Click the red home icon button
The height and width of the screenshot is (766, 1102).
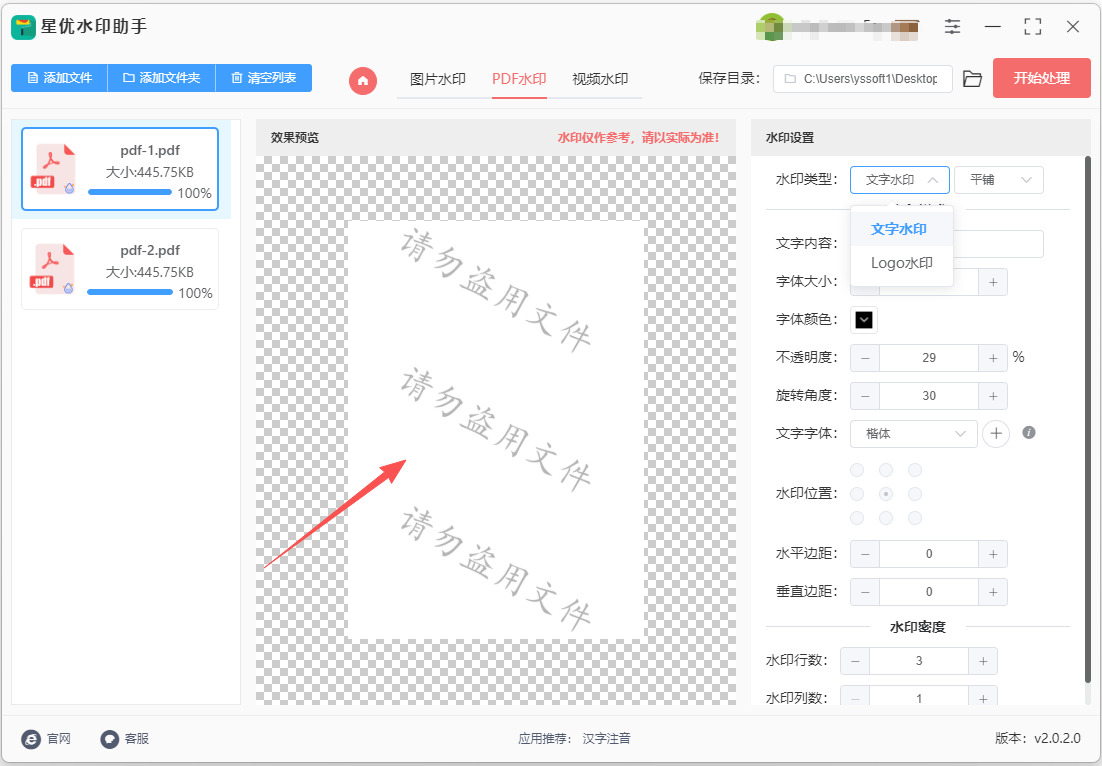(363, 80)
